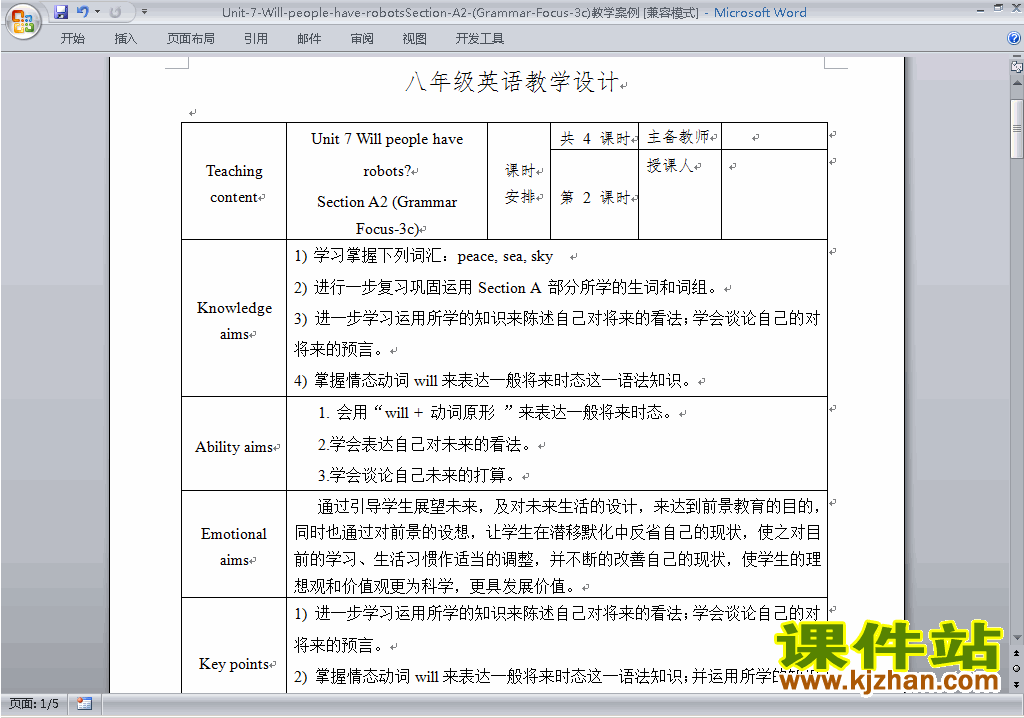Switch to the 视图 tab
This screenshot has height=718, width=1024.
(415, 39)
